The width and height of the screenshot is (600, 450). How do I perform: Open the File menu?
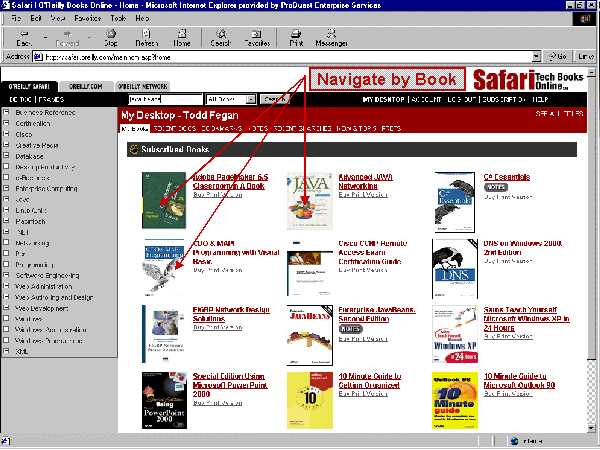coord(16,18)
